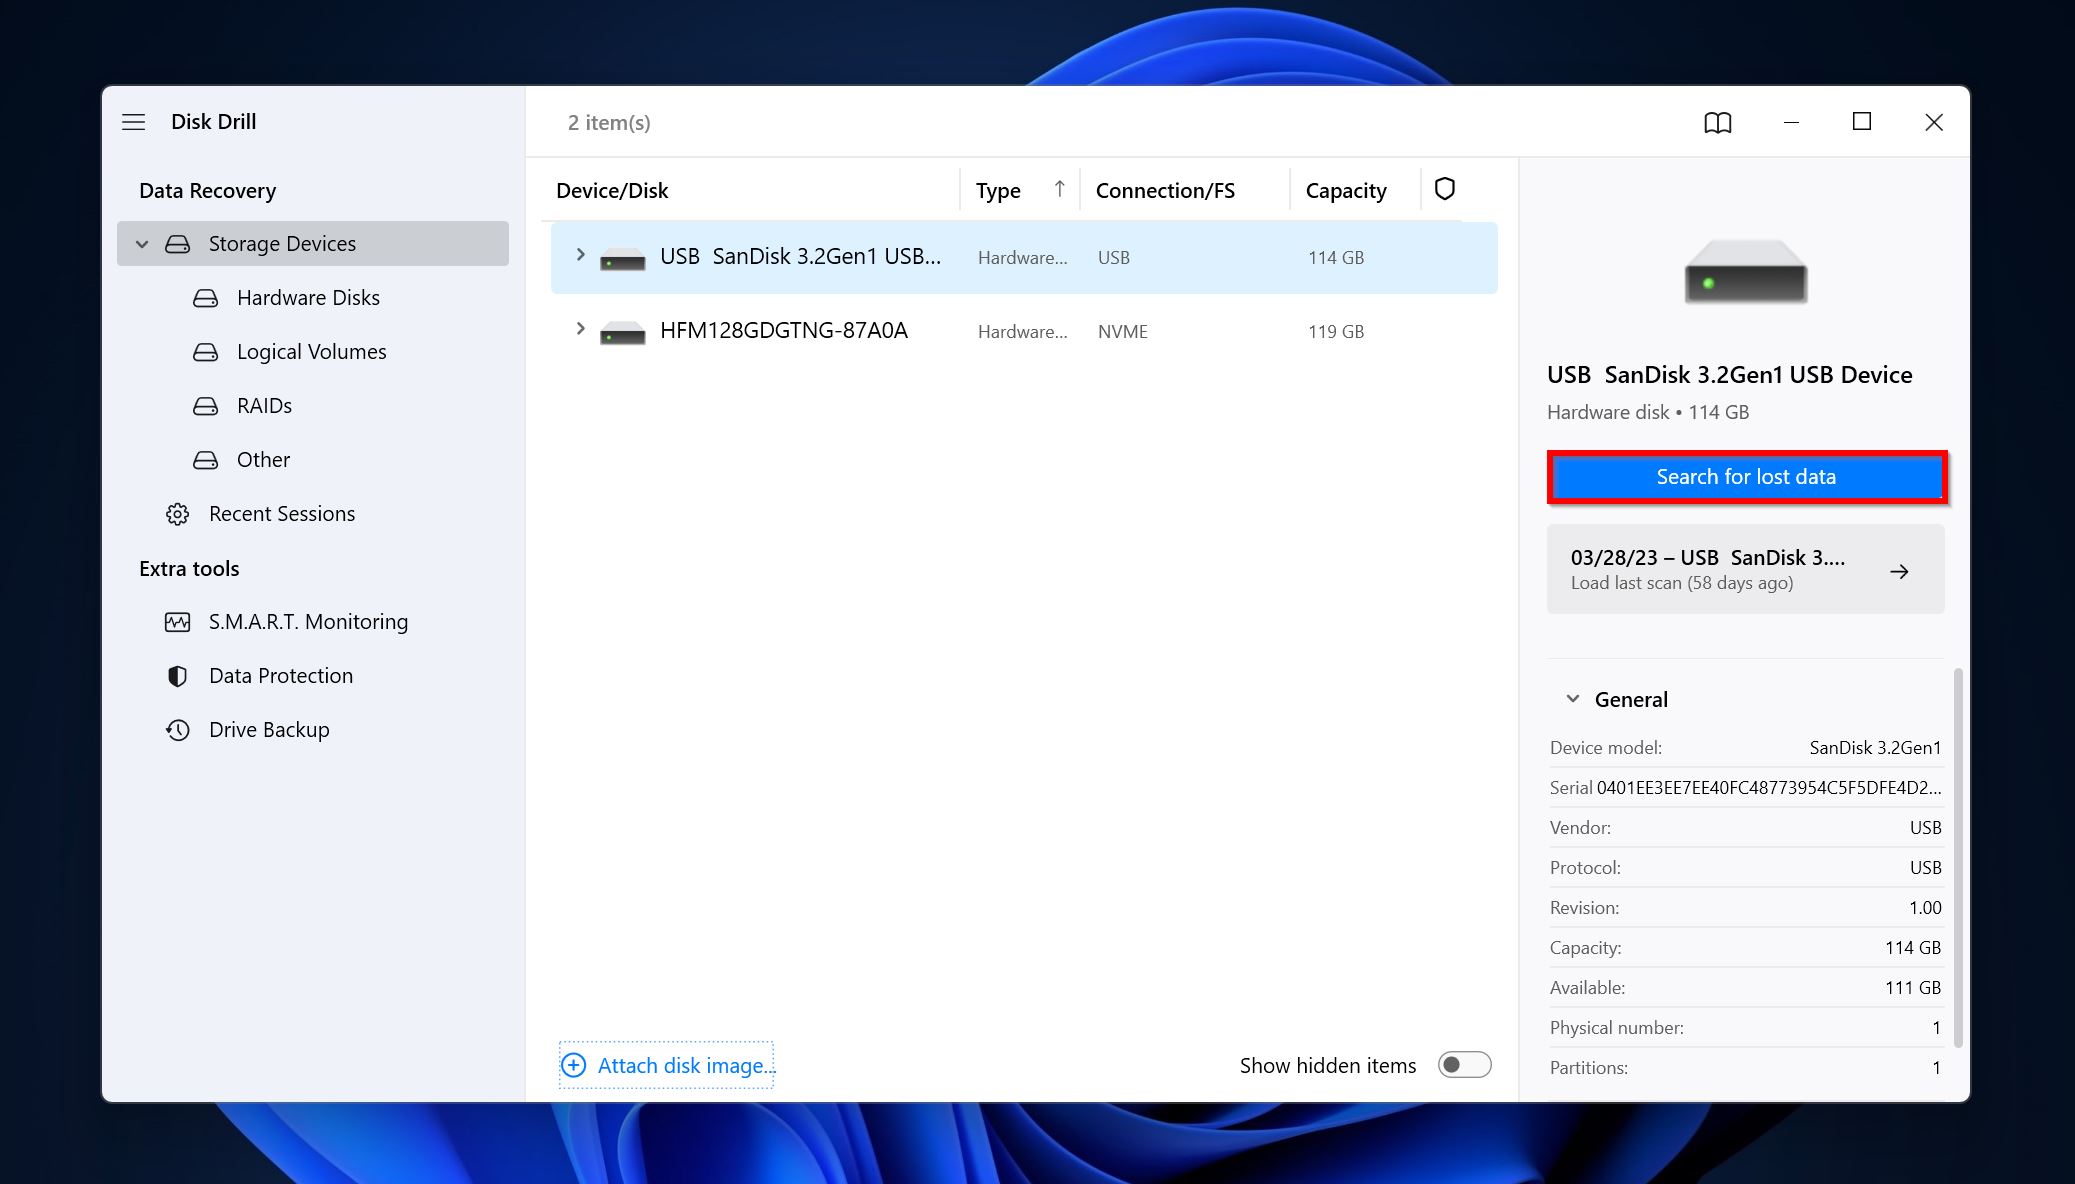Image resolution: width=2075 pixels, height=1184 pixels.
Task: Select Storage Devices from sidebar
Action: (x=281, y=244)
